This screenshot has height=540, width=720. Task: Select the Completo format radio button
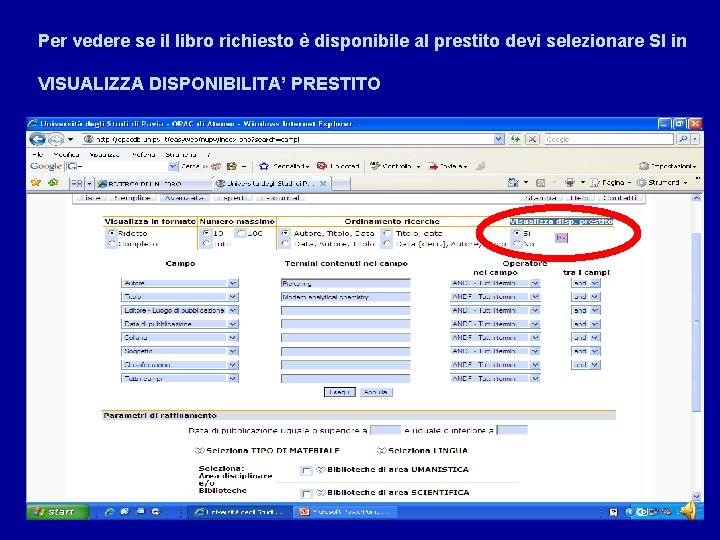pyautogui.click(x=111, y=244)
